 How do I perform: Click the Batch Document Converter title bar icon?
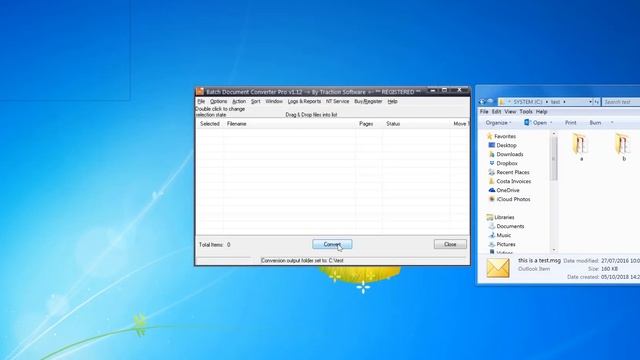[200, 91]
